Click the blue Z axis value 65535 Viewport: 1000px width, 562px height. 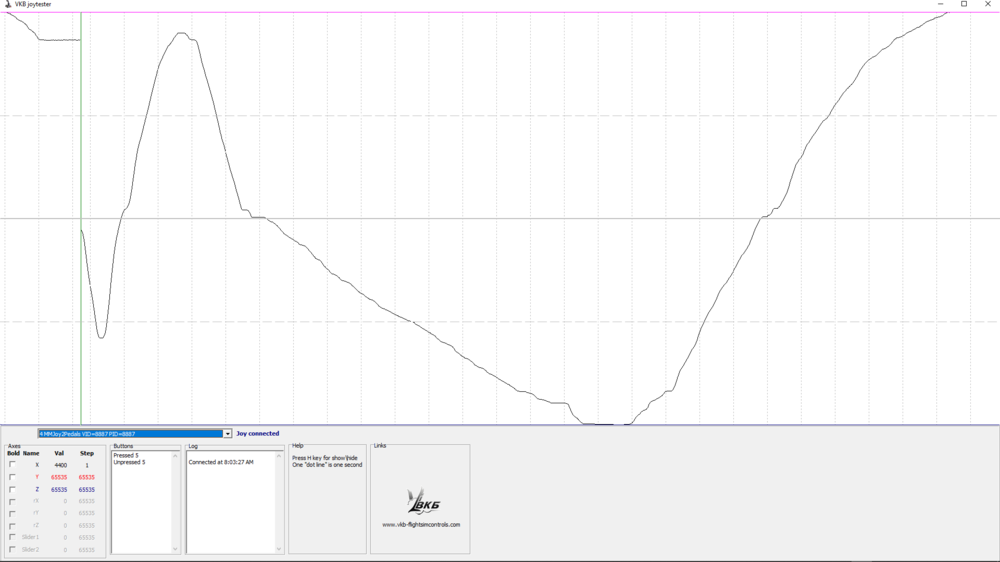coord(59,490)
